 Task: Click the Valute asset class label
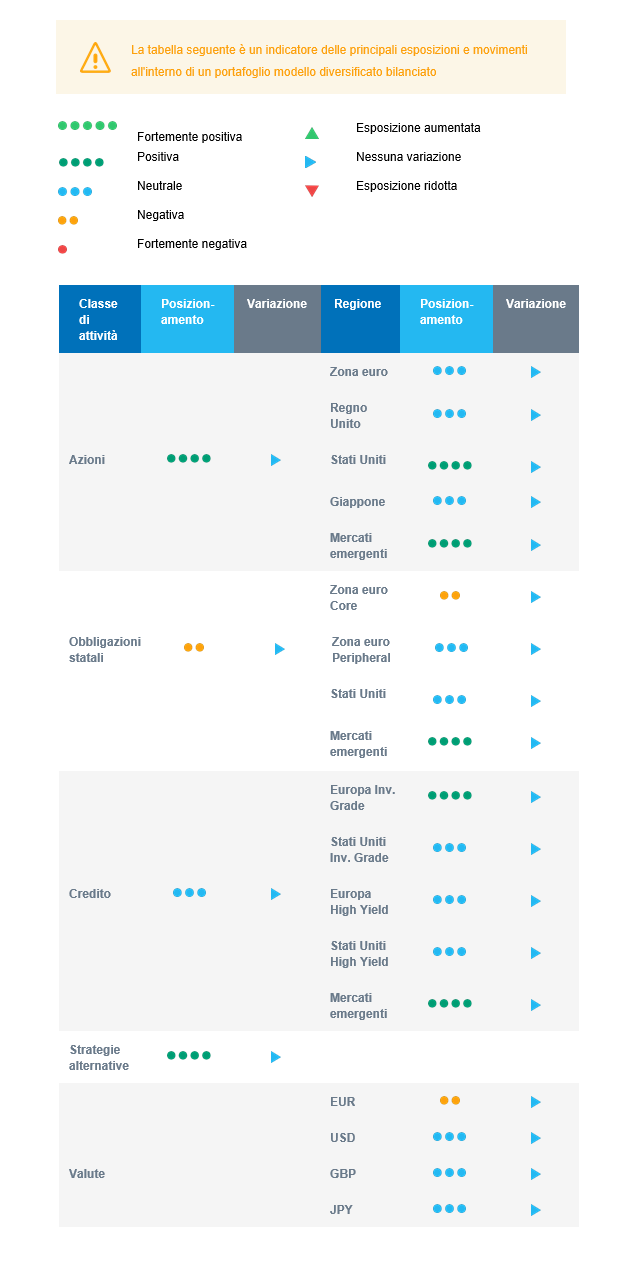(87, 1174)
